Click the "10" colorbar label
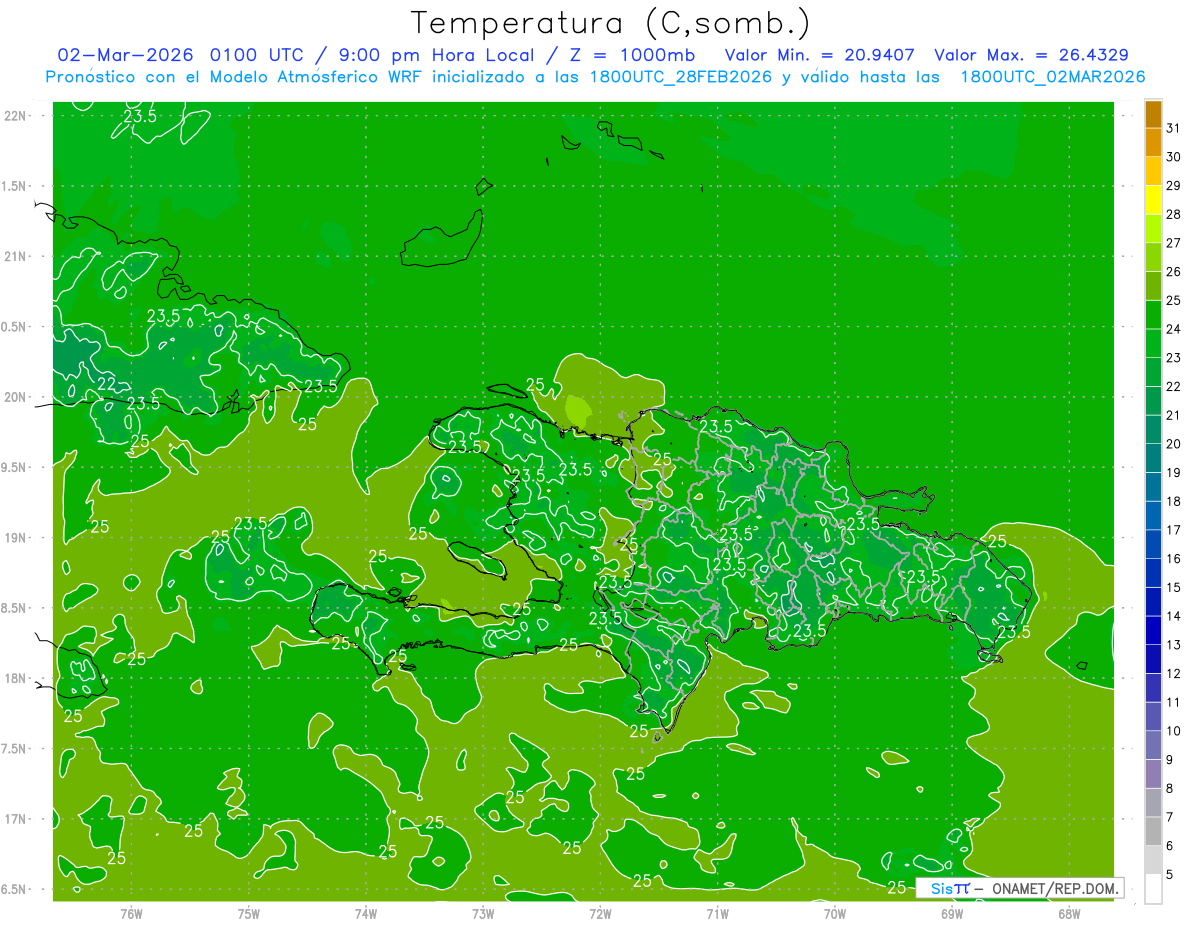The width and height of the screenshot is (1200, 927). point(1174,731)
